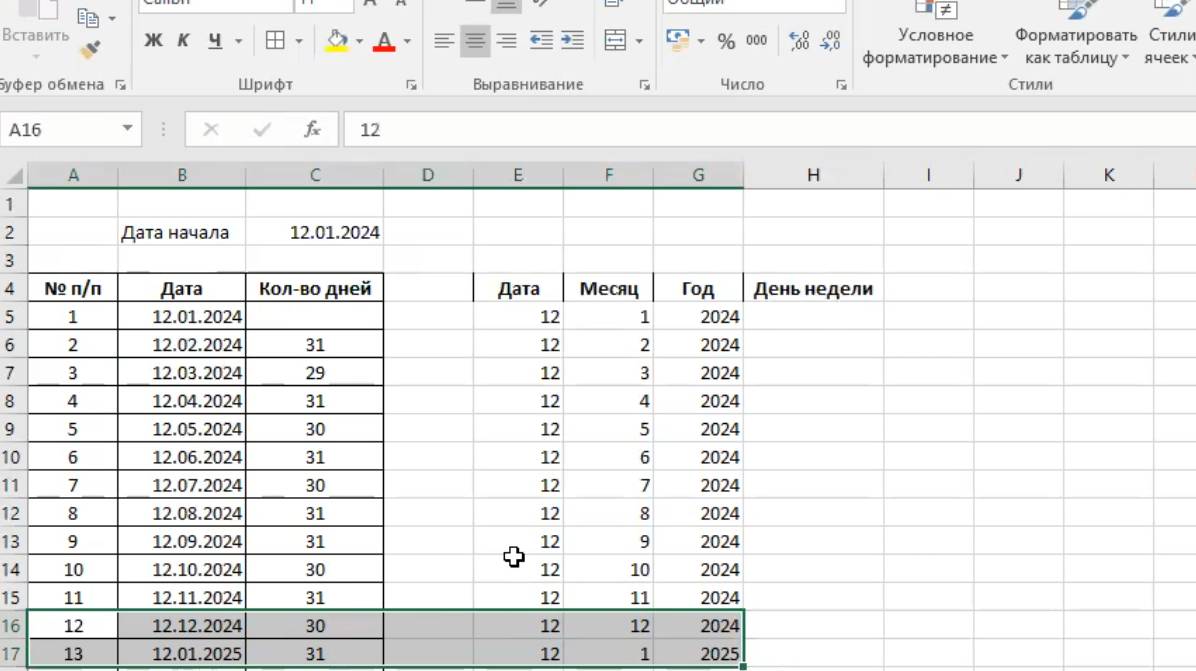1196x671 pixels.
Task: Select column D header
Action: (428, 175)
